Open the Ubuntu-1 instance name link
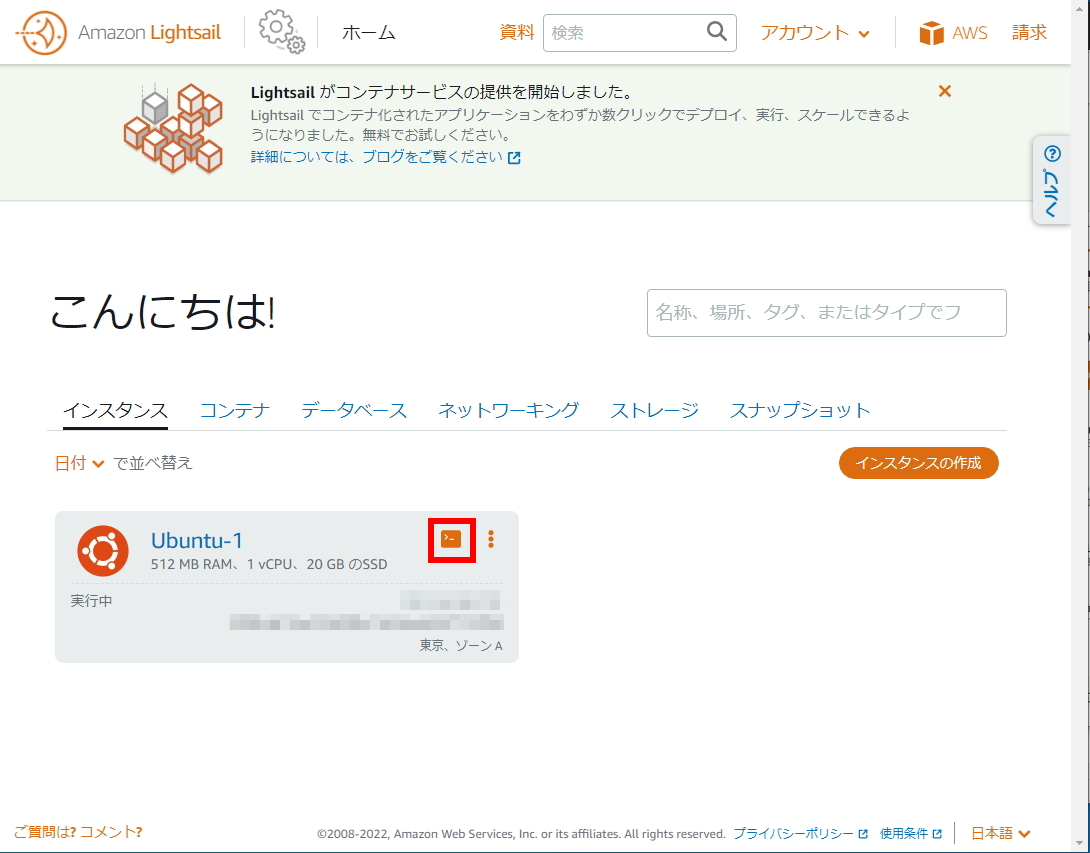The image size is (1090, 853). tap(197, 540)
